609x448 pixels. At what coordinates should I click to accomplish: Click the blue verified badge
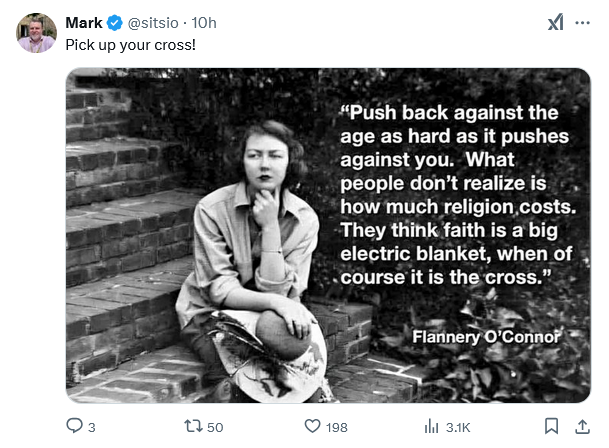click(114, 23)
